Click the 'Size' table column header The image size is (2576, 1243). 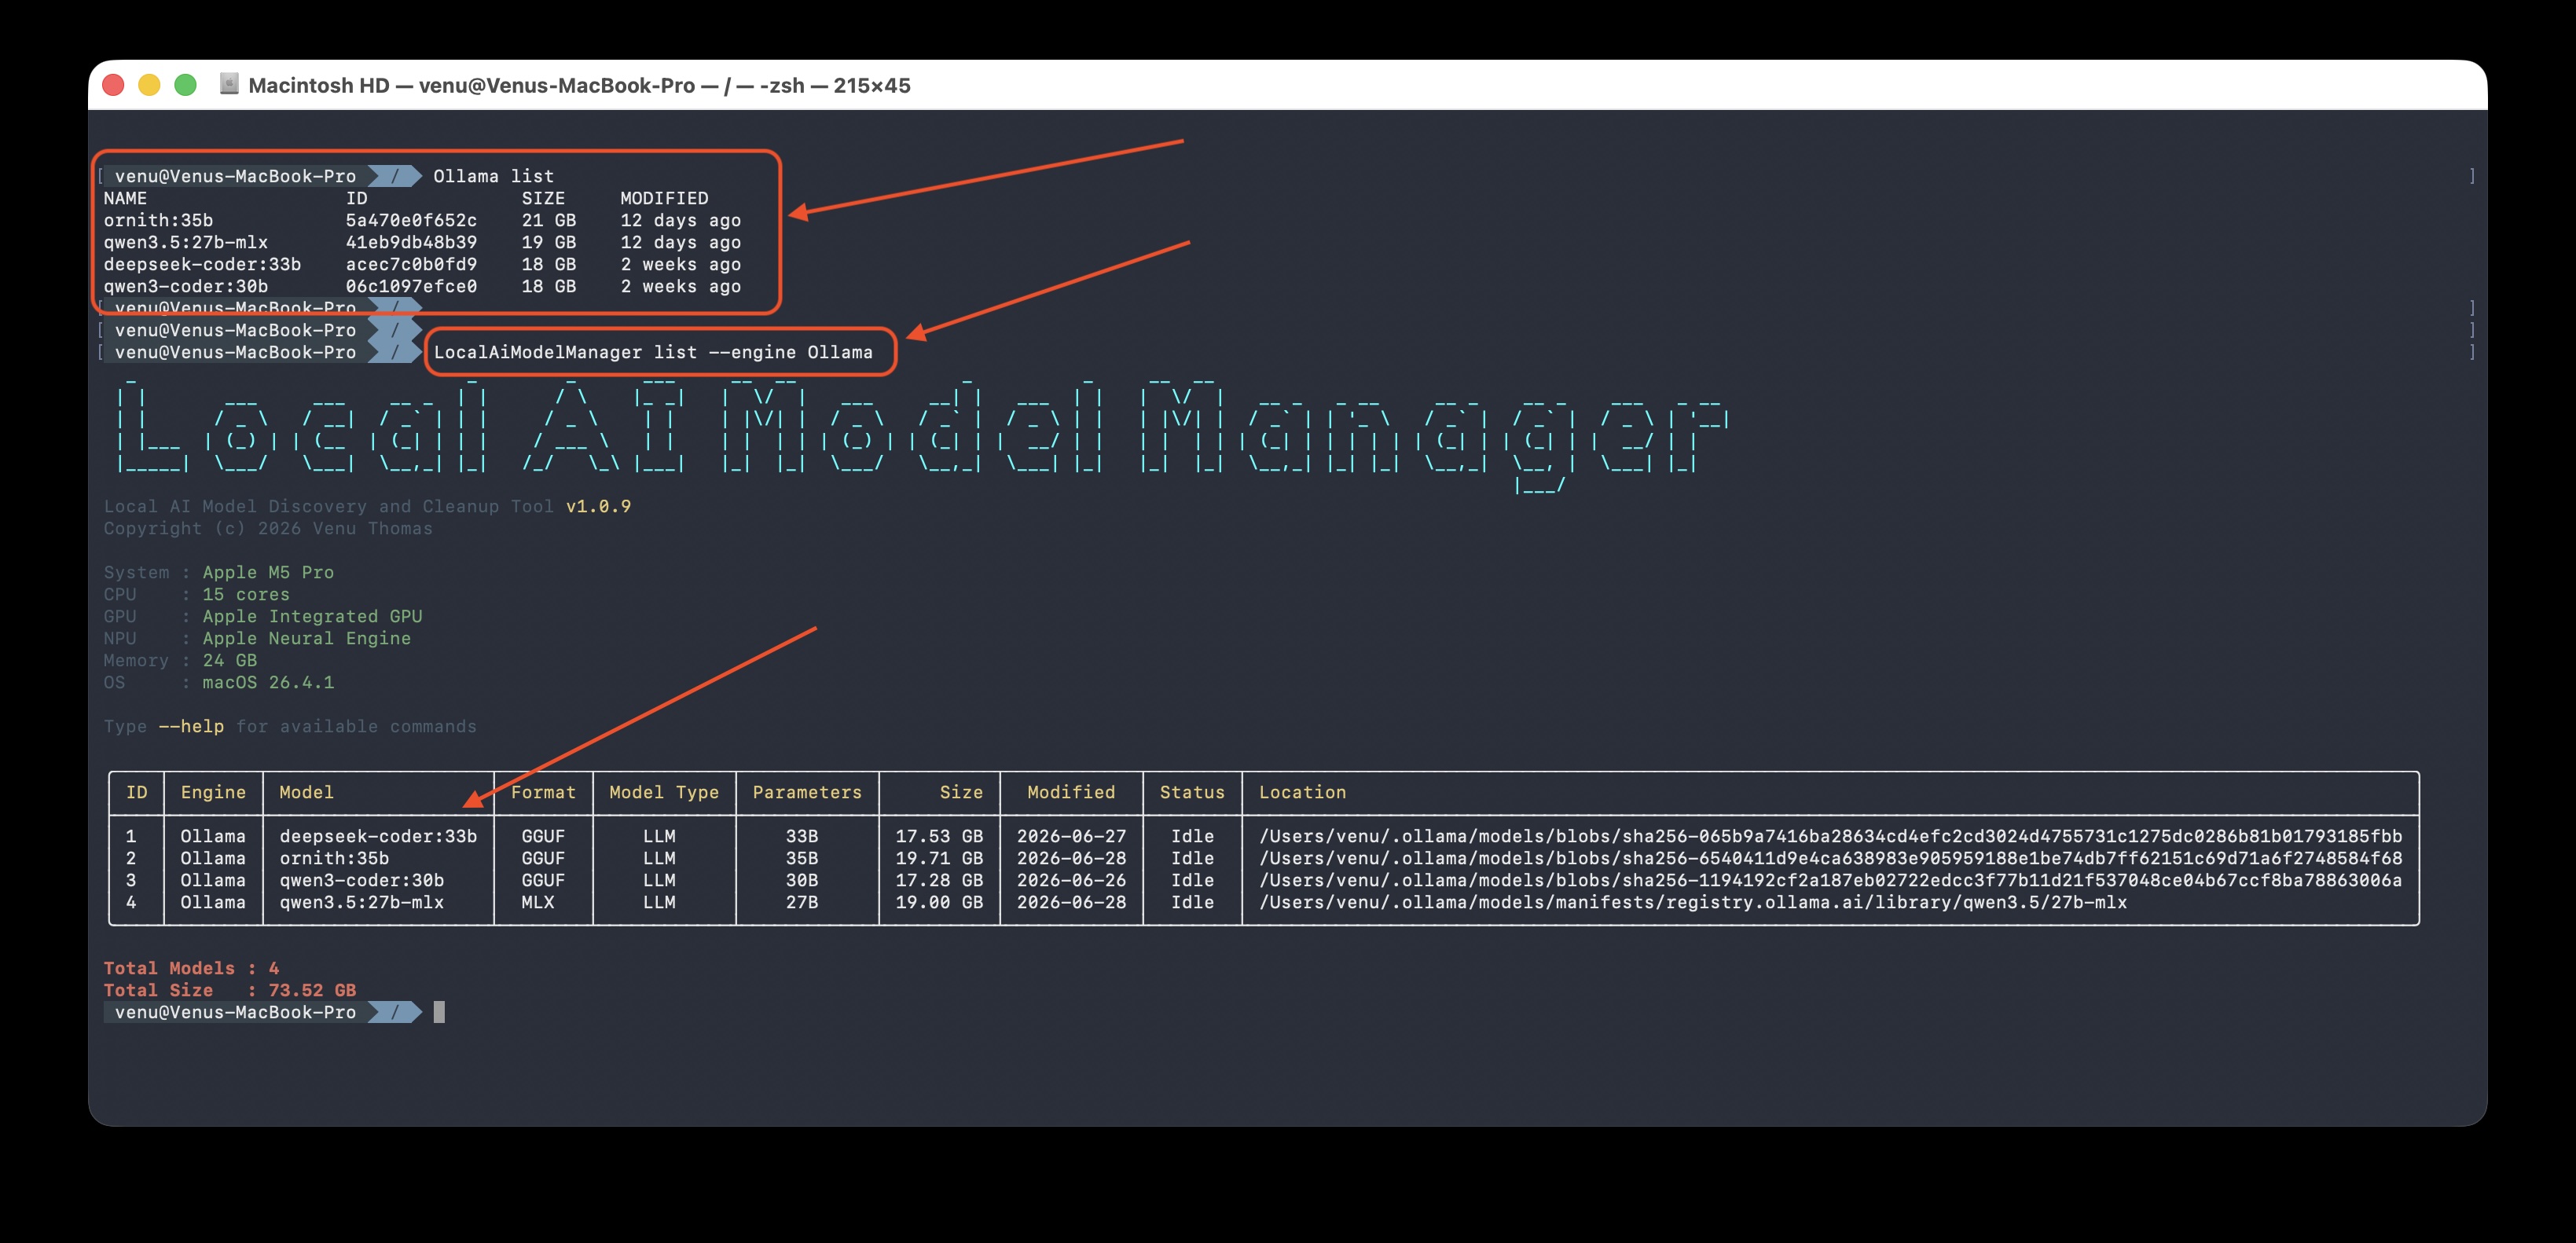coord(961,792)
